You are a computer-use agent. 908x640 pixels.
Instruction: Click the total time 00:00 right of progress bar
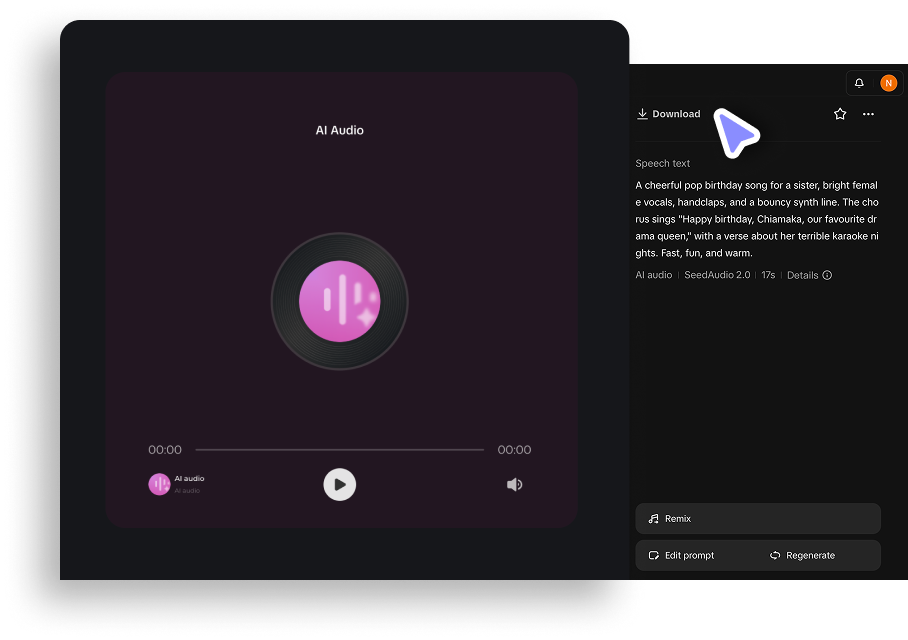[514, 449]
